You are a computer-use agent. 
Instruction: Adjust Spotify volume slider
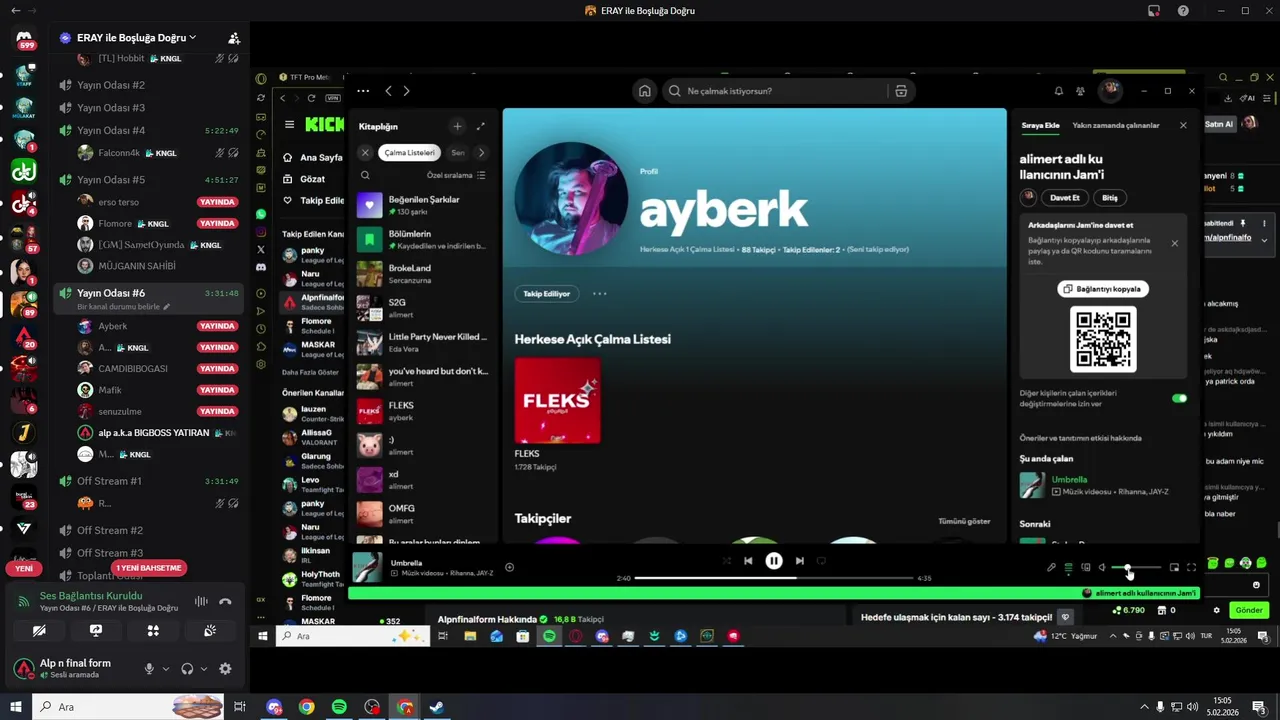[1137, 568]
